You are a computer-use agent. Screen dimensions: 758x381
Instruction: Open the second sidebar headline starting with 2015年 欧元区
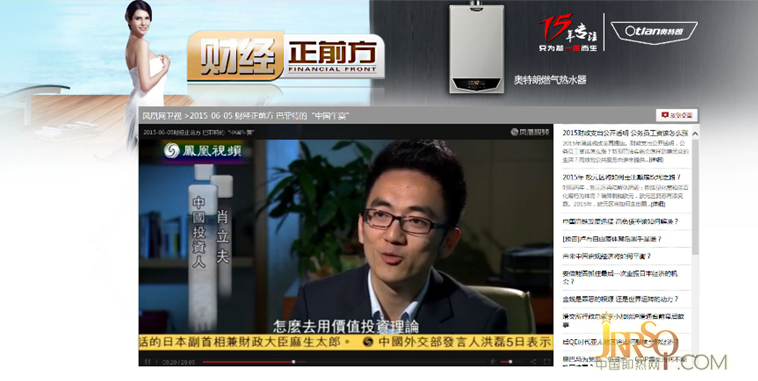click(622, 177)
